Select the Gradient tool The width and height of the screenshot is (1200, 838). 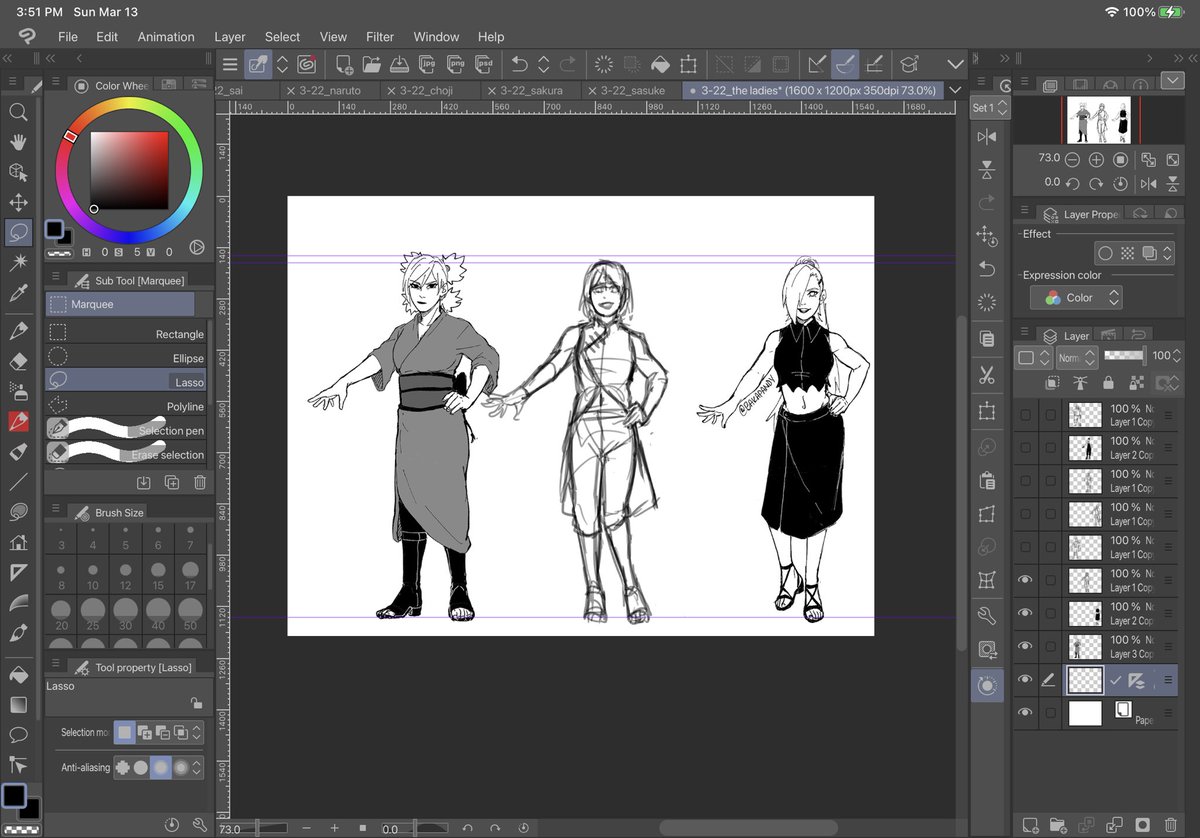[x=18, y=705]
